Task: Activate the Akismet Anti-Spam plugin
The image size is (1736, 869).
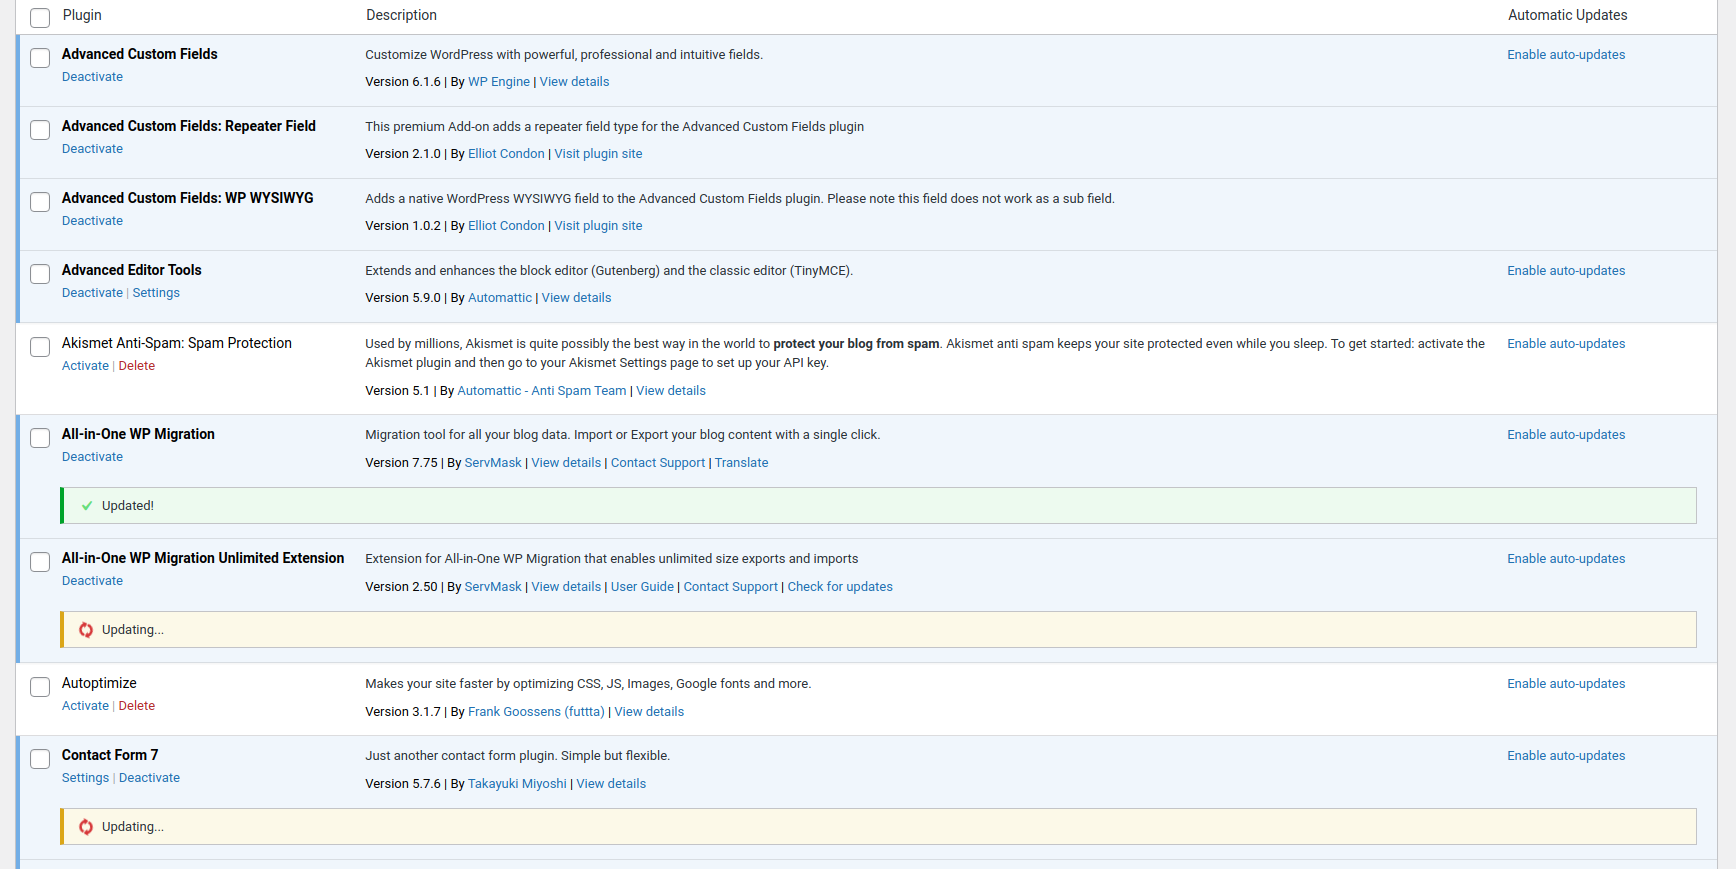Action: pyautogui.click(x=85, y=366)
